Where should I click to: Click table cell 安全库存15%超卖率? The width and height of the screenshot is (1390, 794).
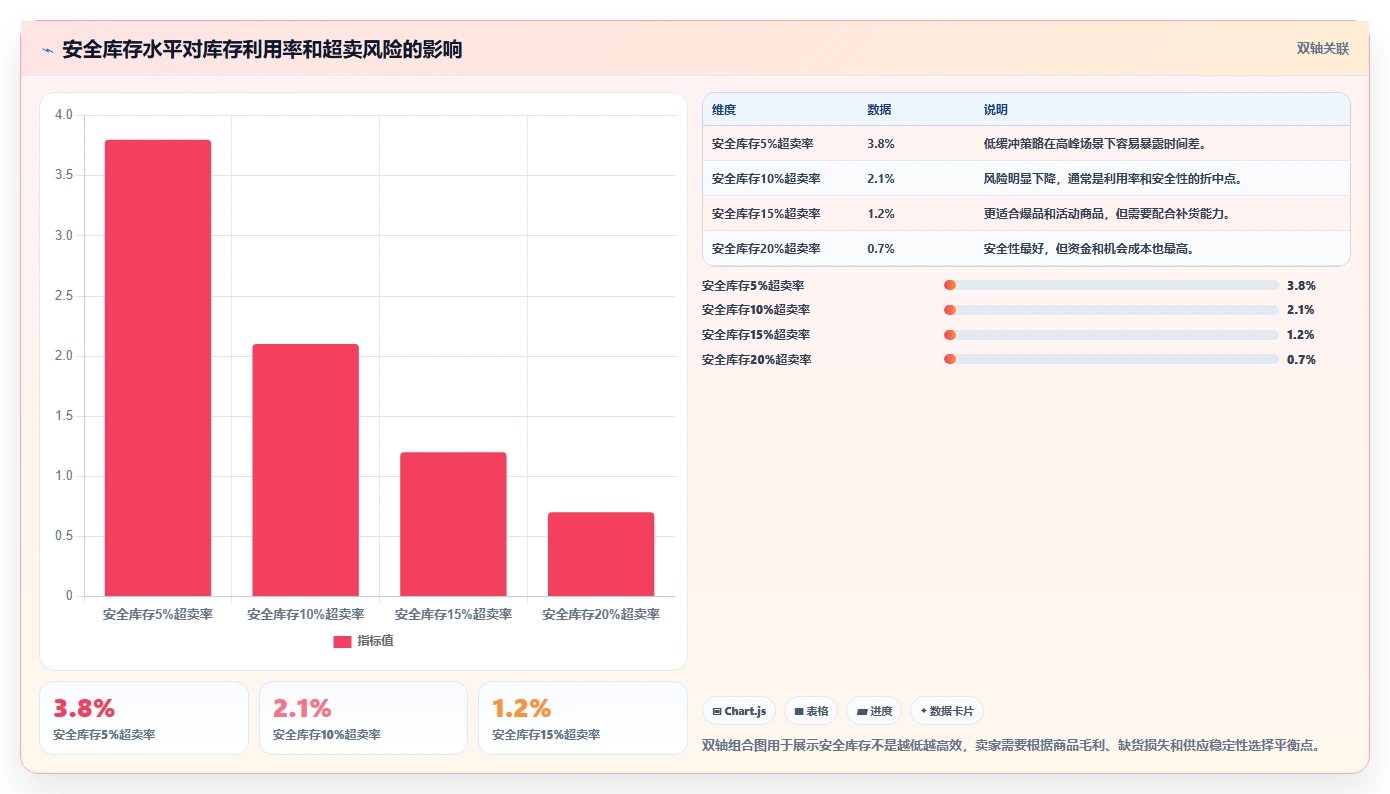[x=766, y=214]
